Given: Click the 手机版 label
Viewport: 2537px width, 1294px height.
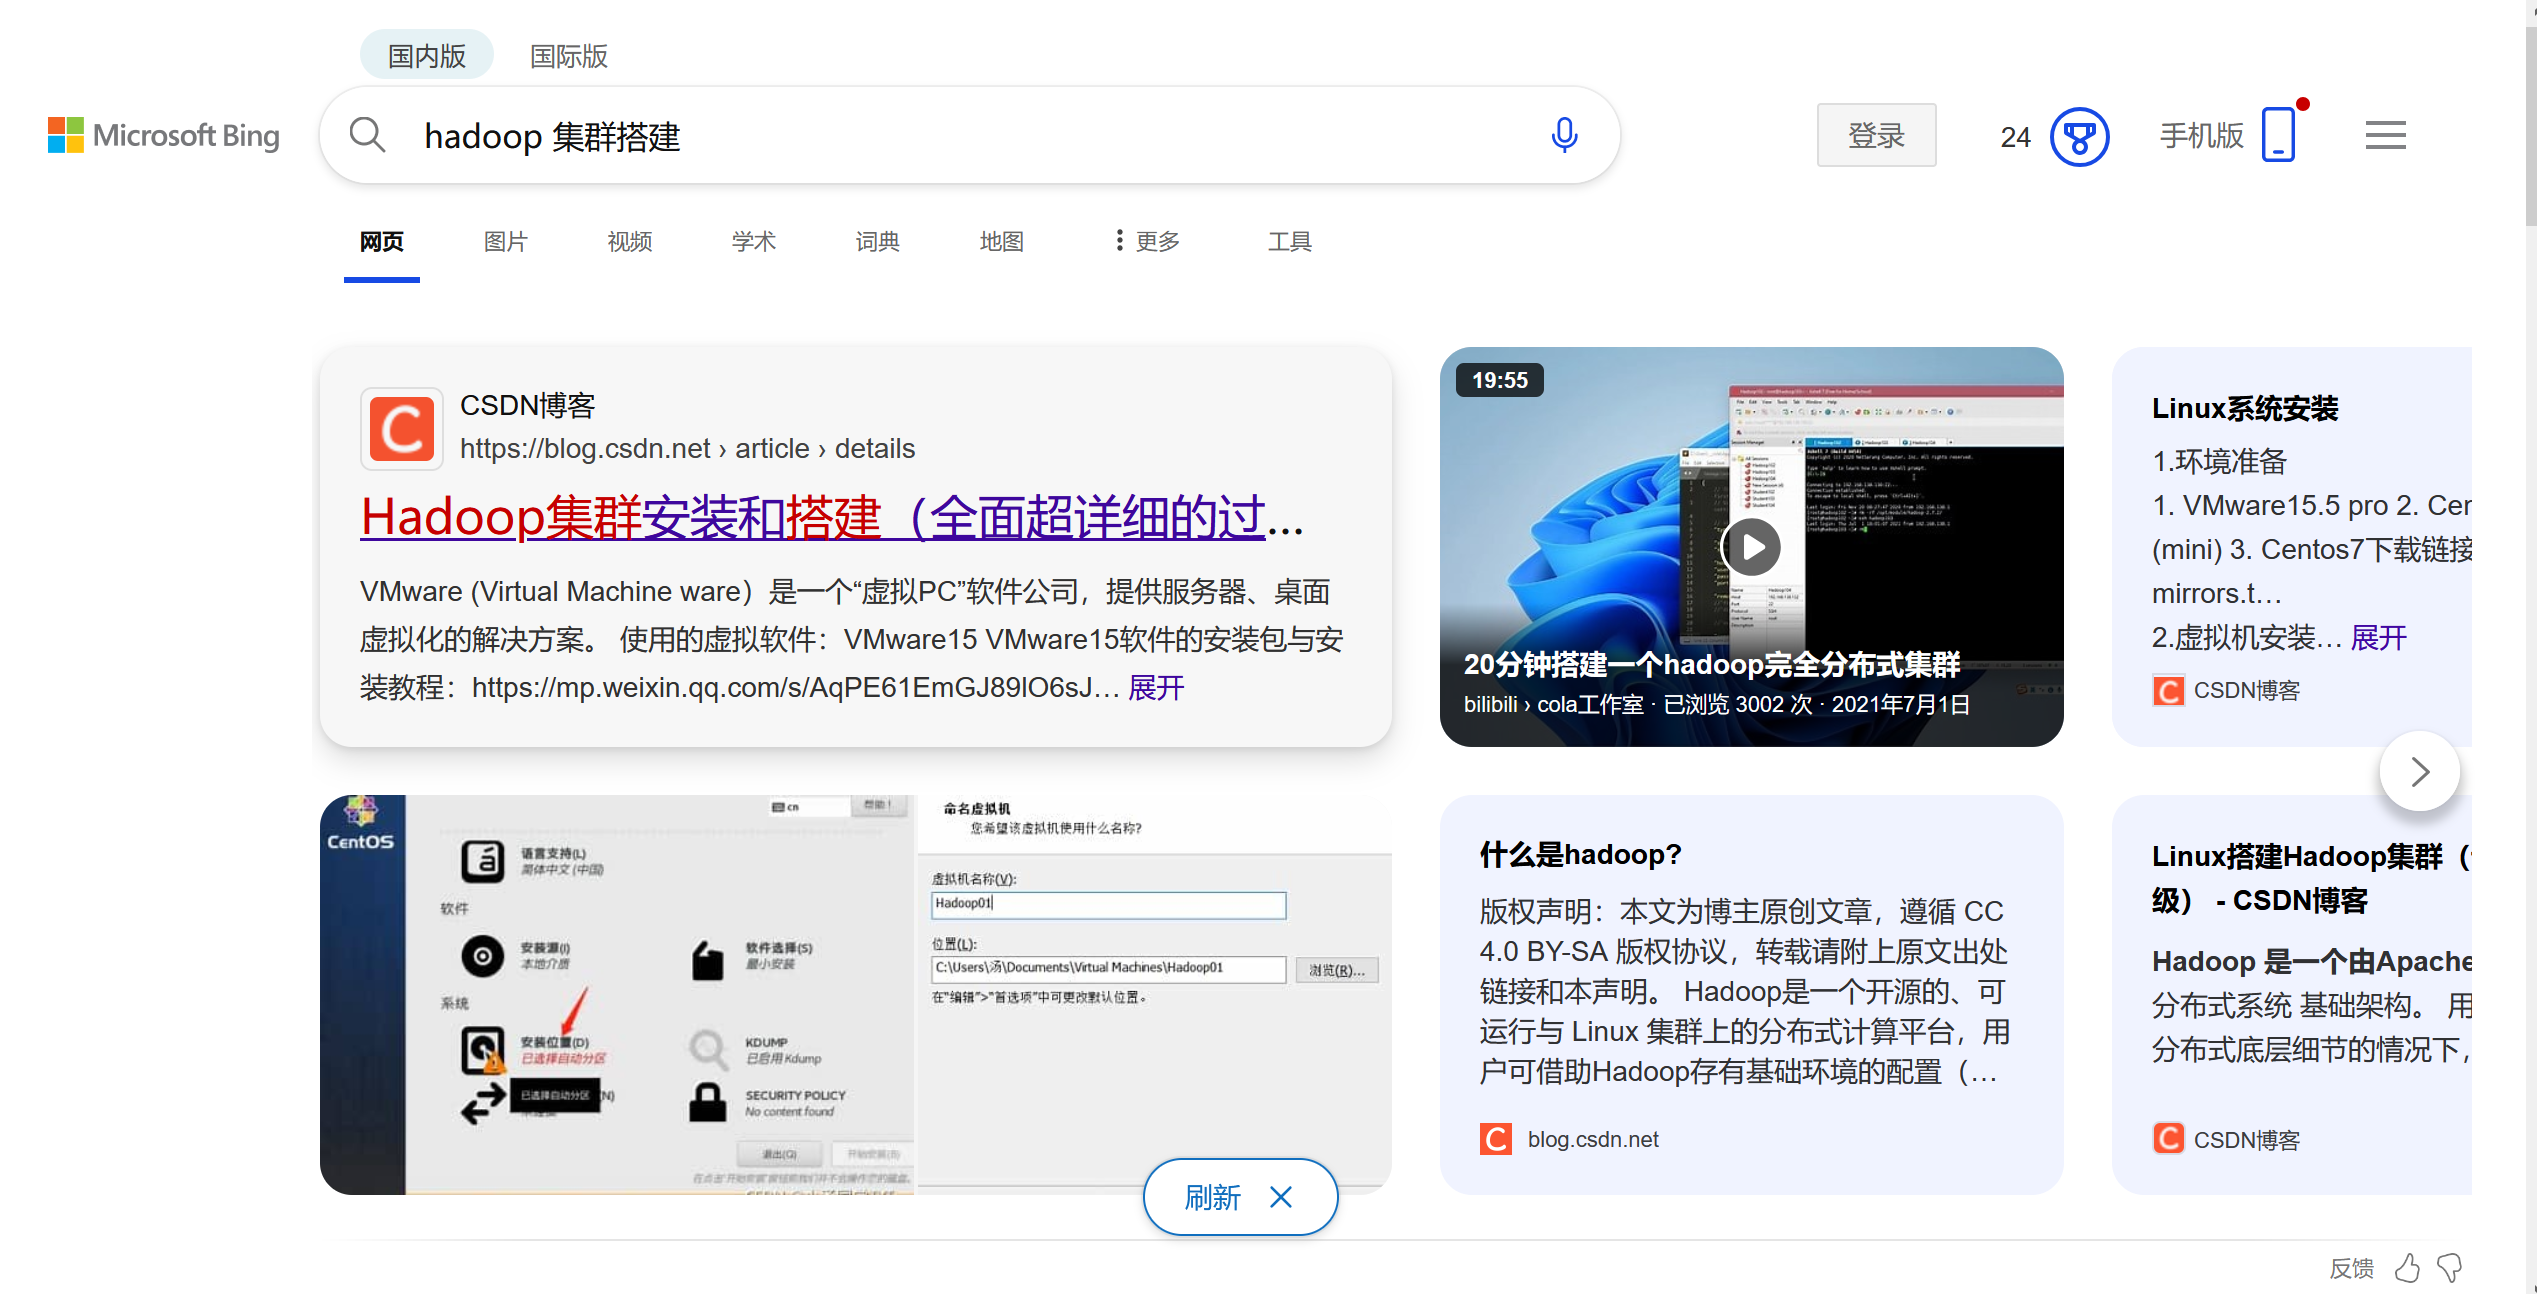Looking at the screenshot, I should 2201,135.
